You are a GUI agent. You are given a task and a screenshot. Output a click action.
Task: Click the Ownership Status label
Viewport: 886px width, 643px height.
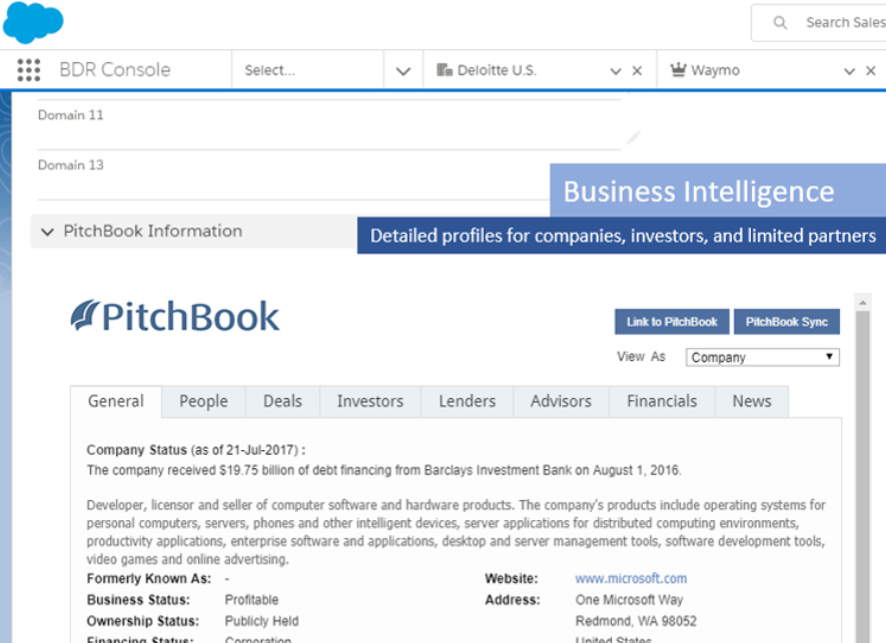coord(142,621)
